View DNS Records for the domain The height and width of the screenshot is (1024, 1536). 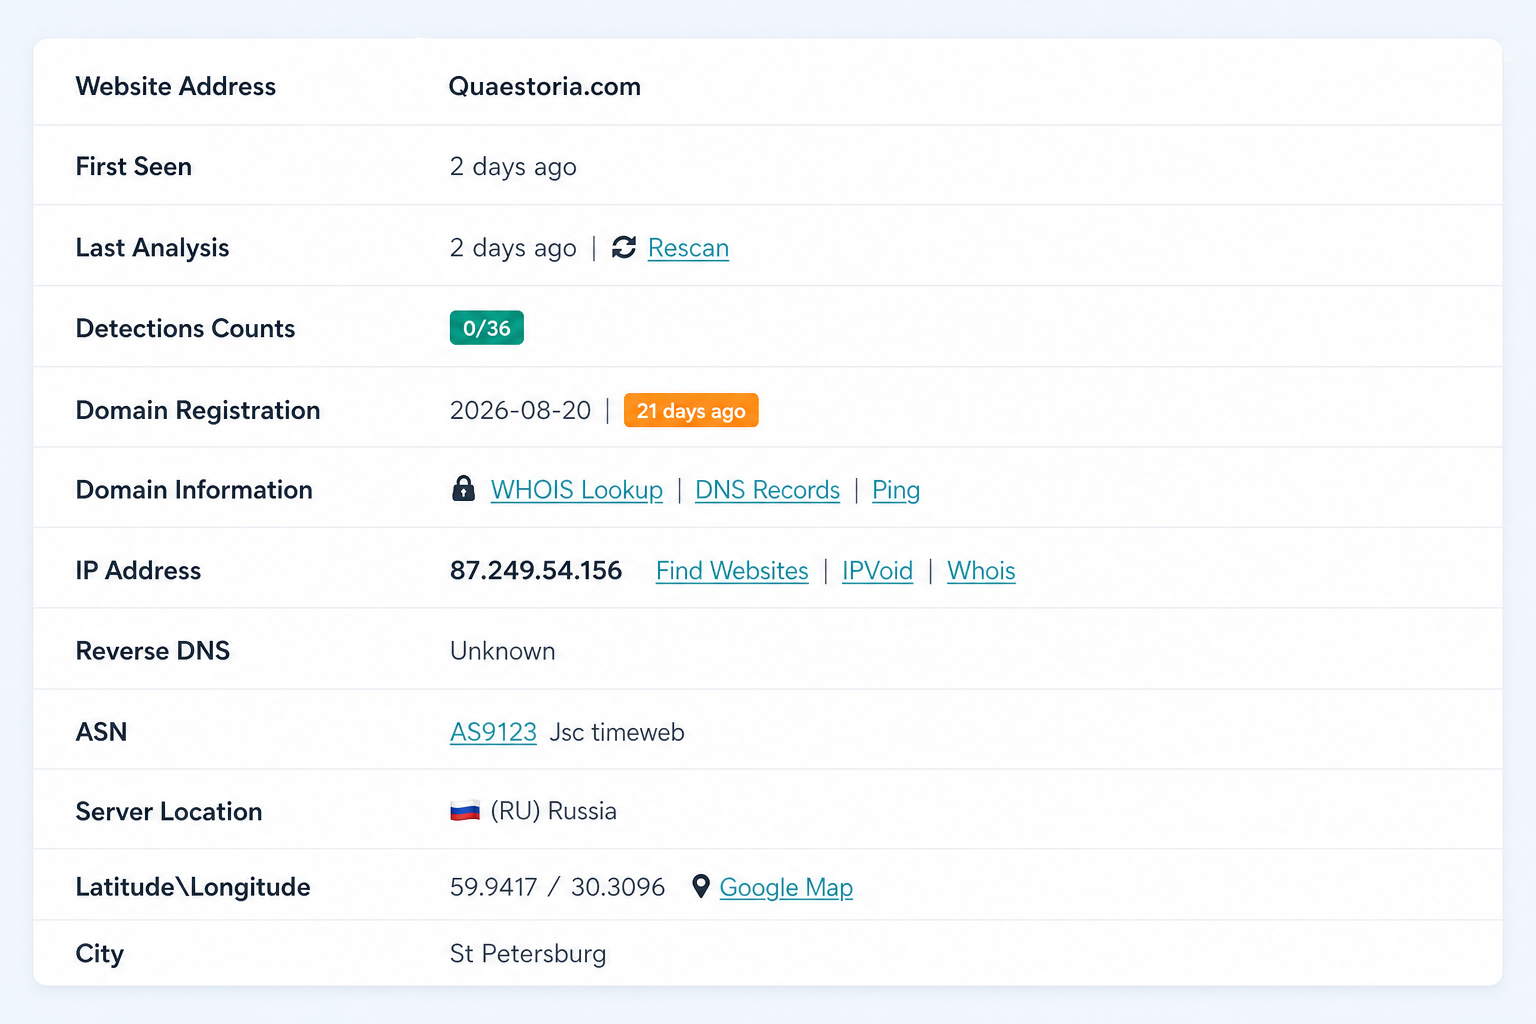pos(767,489)
